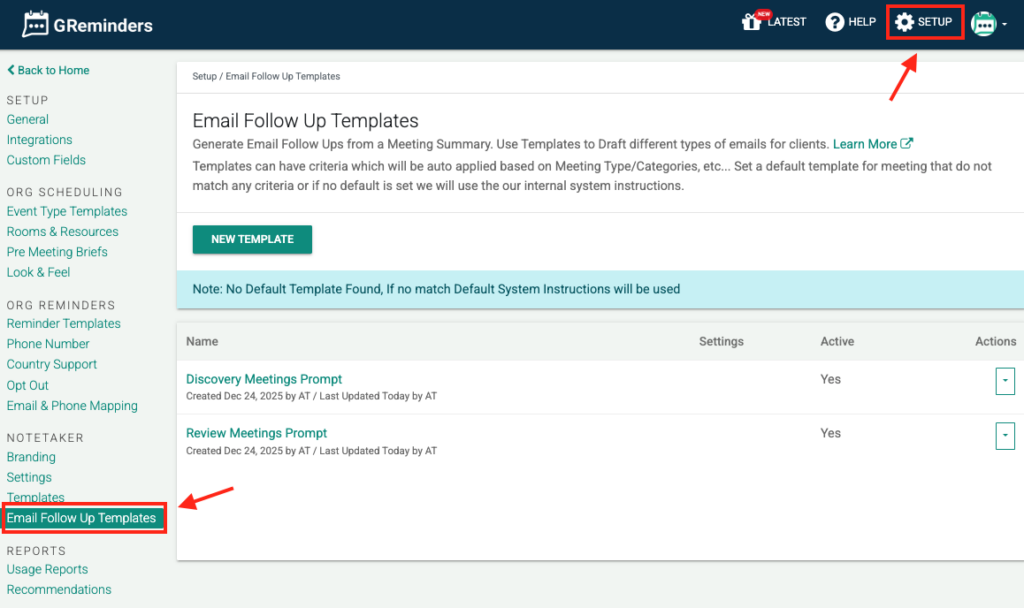Expand actions dropdown for Discovery Meetings Prompt
The width and height of the screenshot is (1024, 608).
tap(1005, 381)
